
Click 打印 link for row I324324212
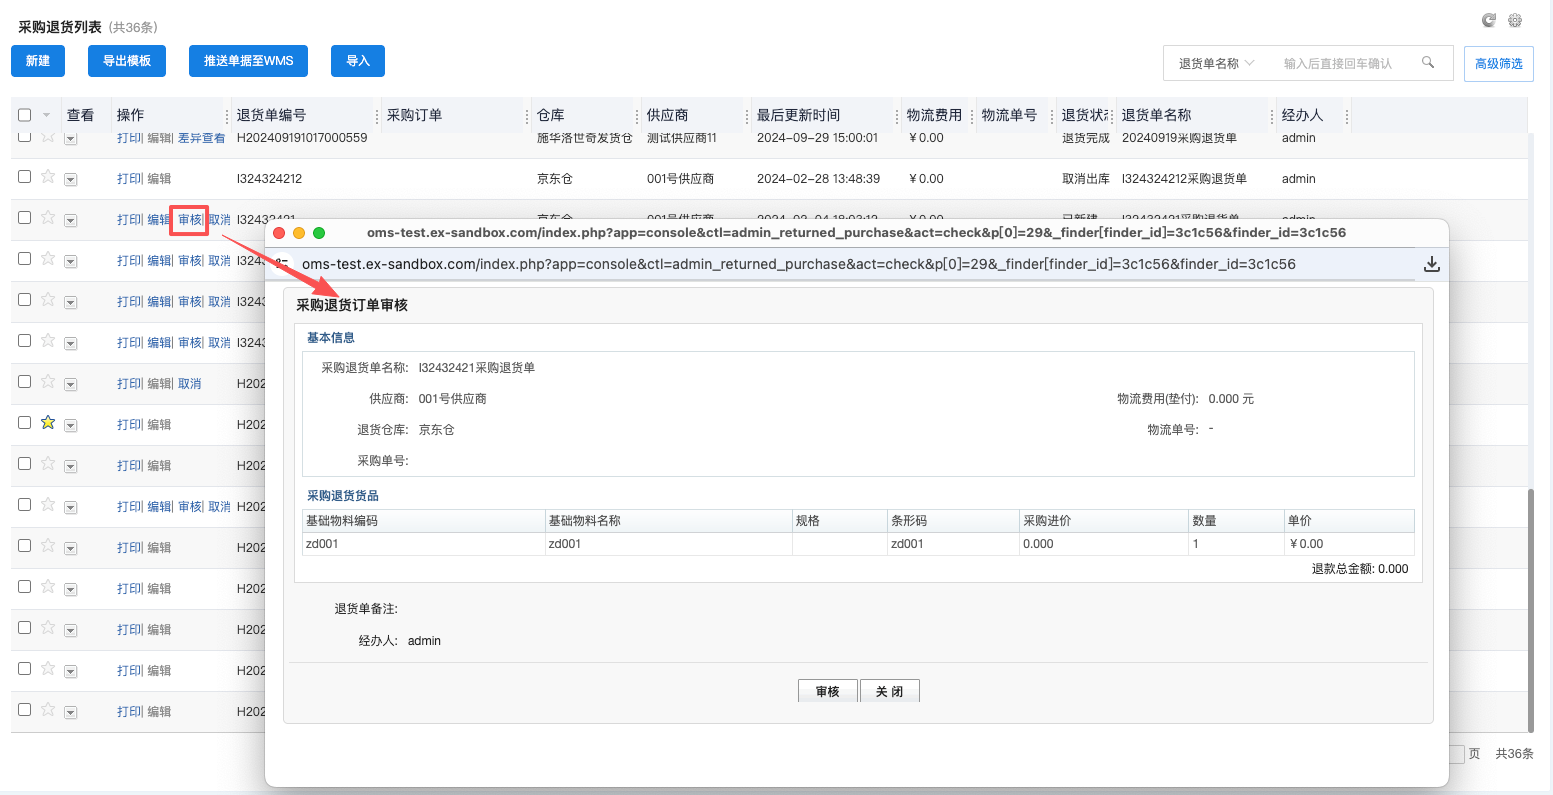pyautogui.click(x=129, y=179)
